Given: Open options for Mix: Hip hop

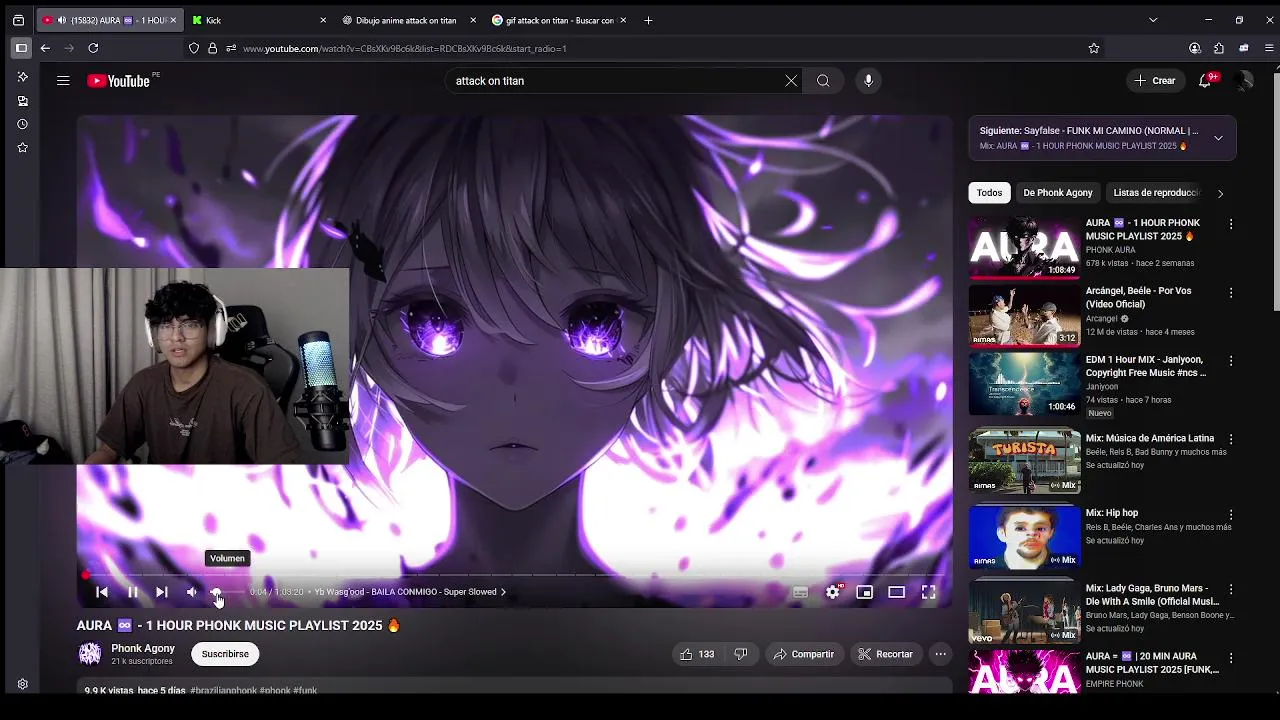Looking at the screenshot, I should point(1231,515).
